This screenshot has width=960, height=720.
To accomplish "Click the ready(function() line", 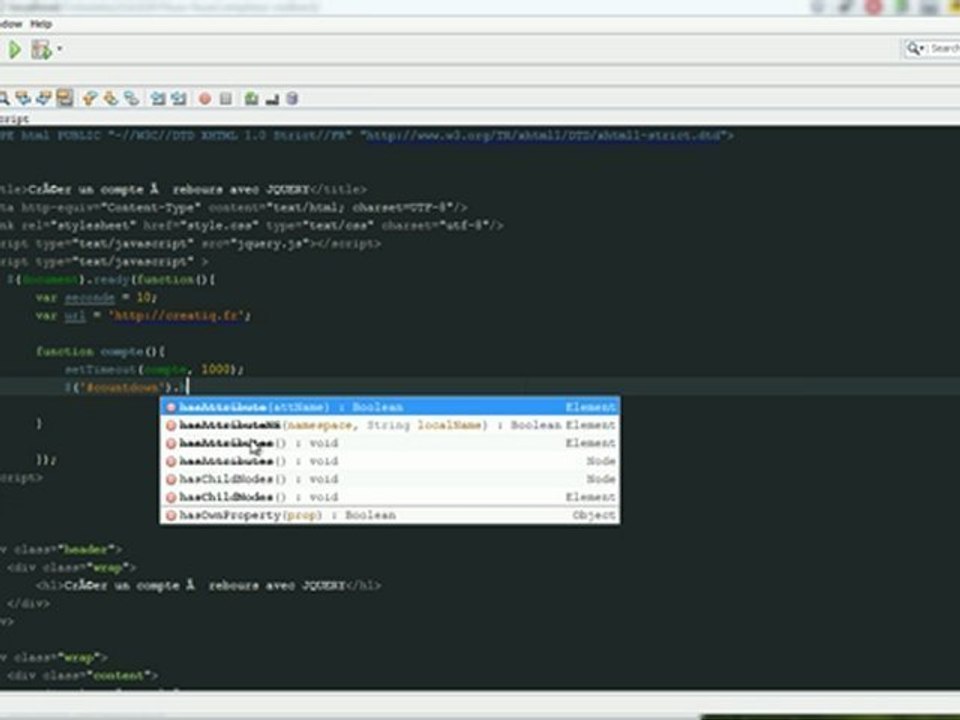I will tap(111, 280).
